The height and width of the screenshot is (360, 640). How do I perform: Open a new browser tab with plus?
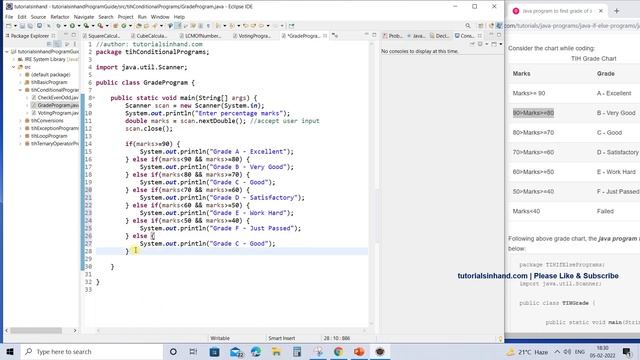pos(617,11)
